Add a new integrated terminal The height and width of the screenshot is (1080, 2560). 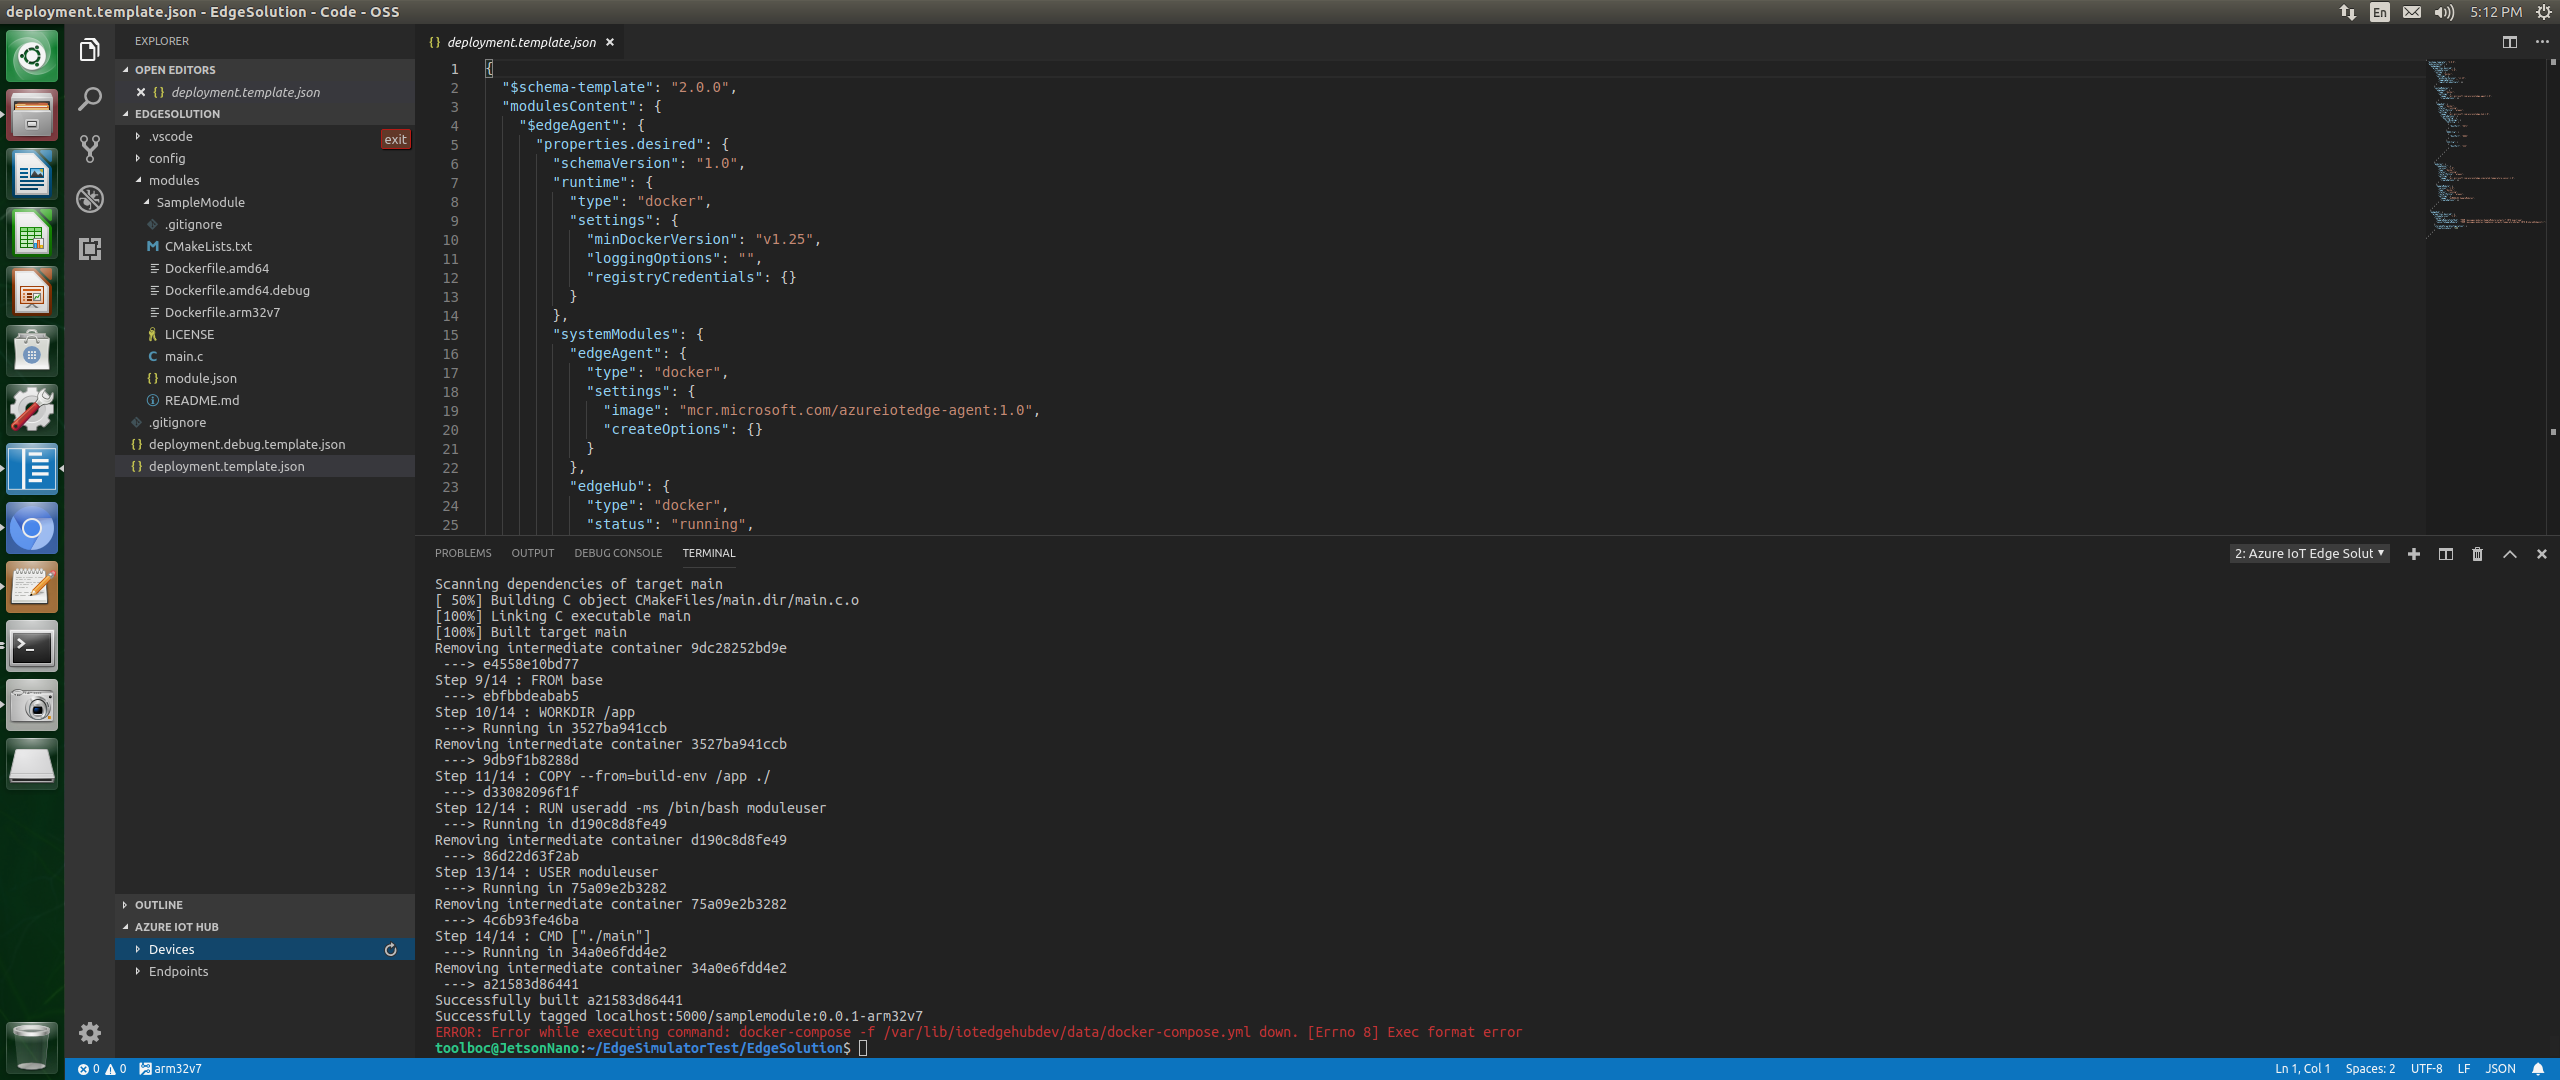[2414, 554]
